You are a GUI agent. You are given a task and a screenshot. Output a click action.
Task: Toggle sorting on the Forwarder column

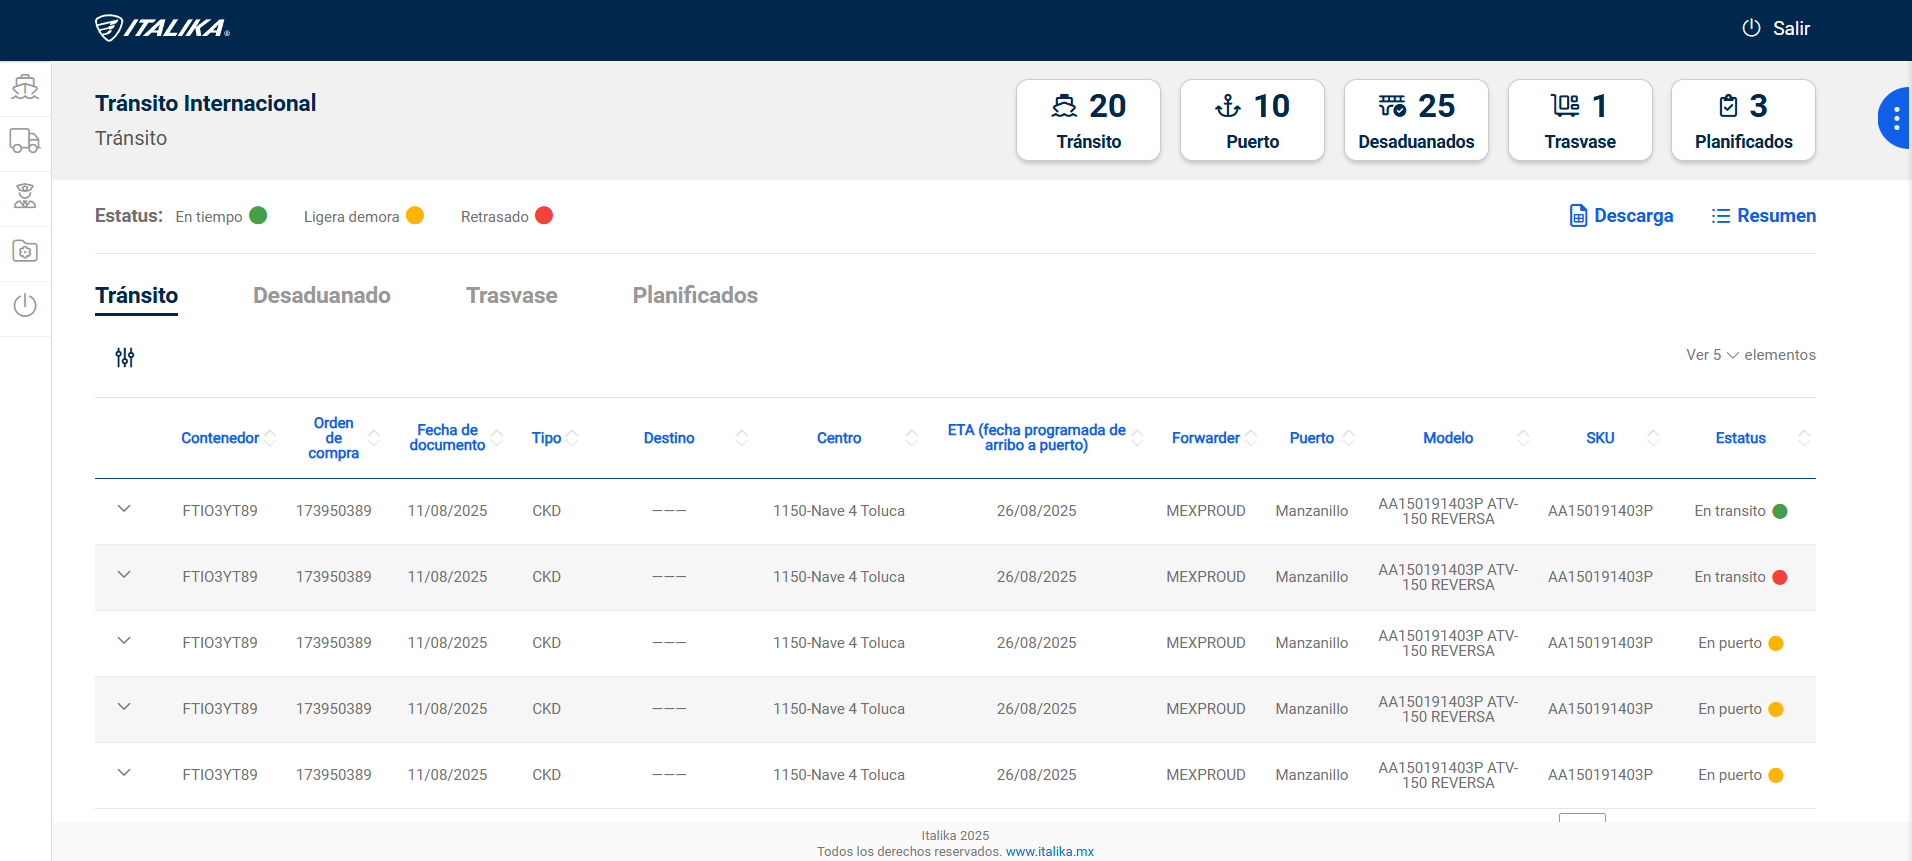(1206, 438)
